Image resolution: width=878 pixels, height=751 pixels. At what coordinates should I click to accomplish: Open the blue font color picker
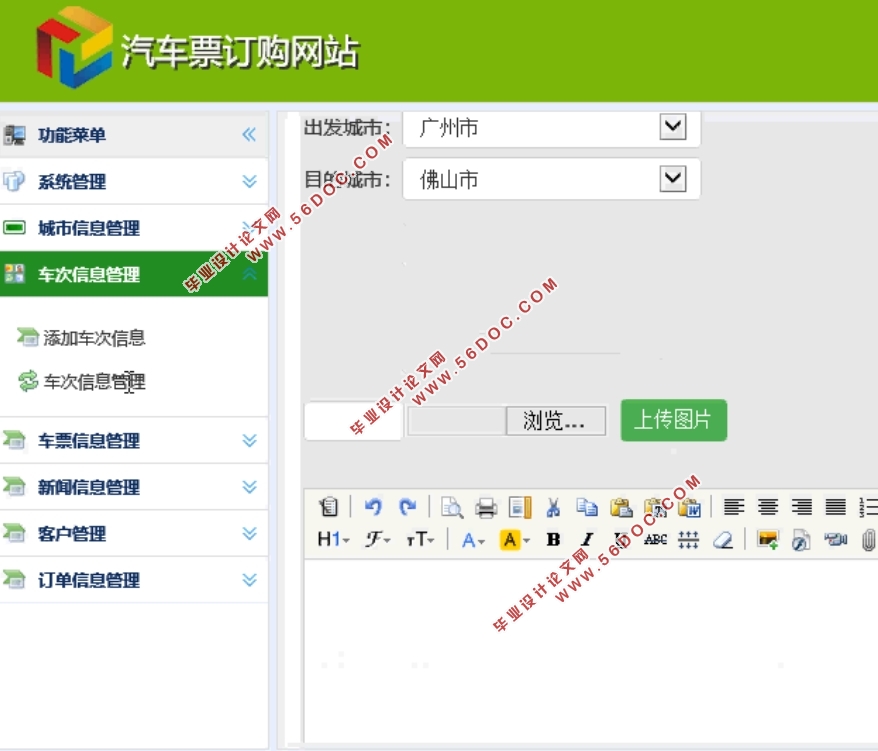(473, 540)
